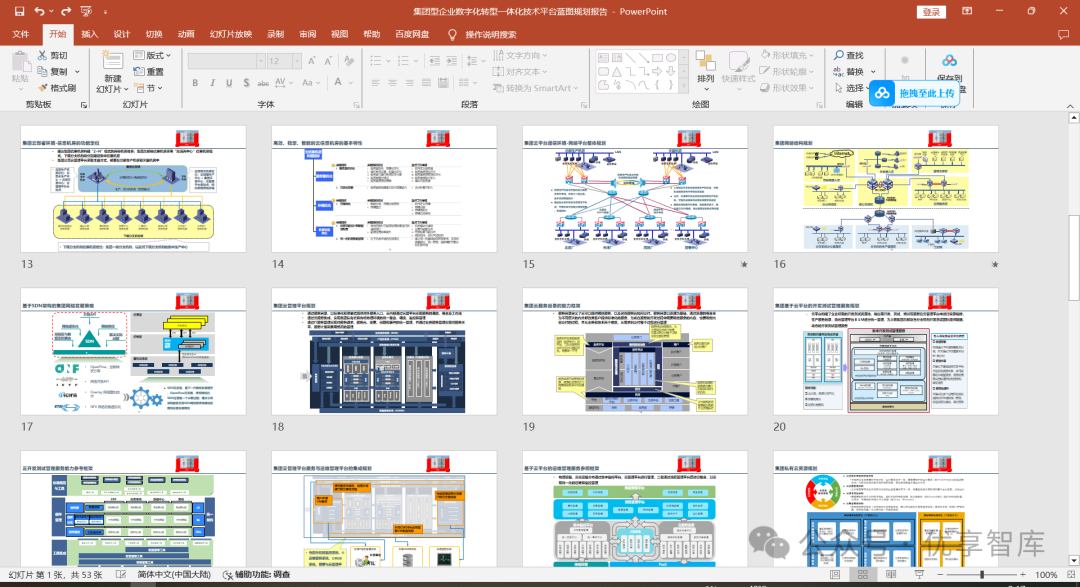Screen dimensions: 1080x587
Task: Expand the Select dropdown in editing group
Action: point(854,87)
